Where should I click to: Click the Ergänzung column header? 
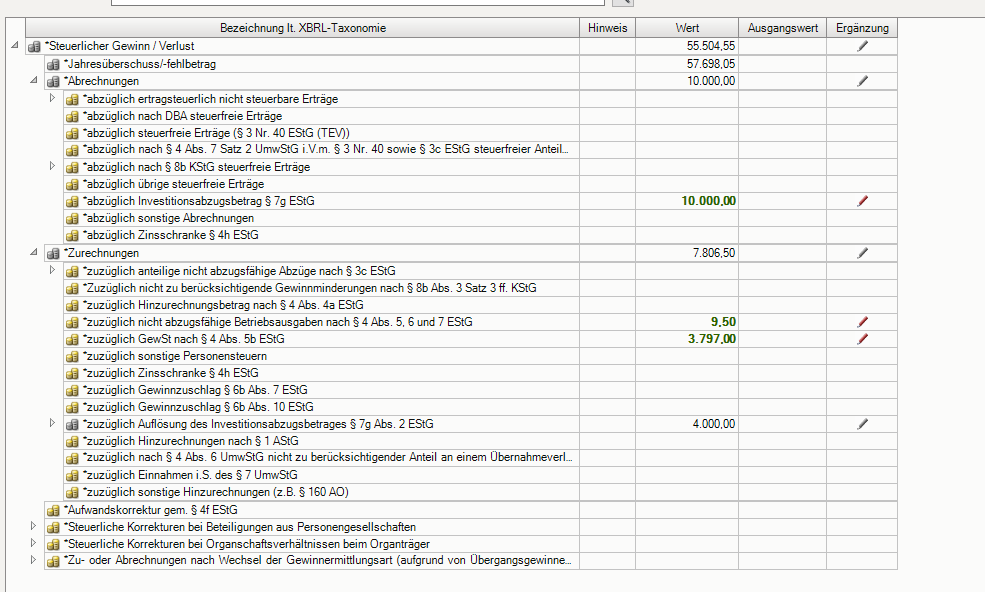862,28
